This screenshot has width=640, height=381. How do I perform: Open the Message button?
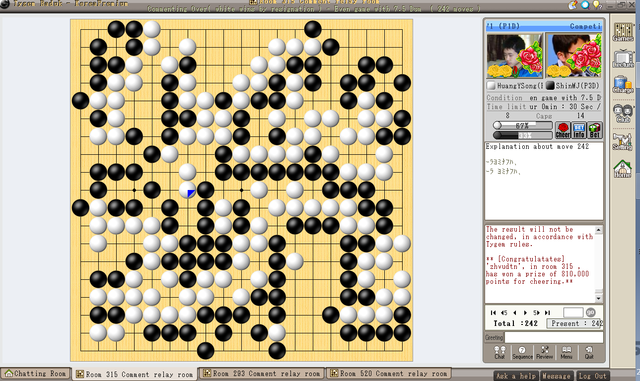coord(557,376)
